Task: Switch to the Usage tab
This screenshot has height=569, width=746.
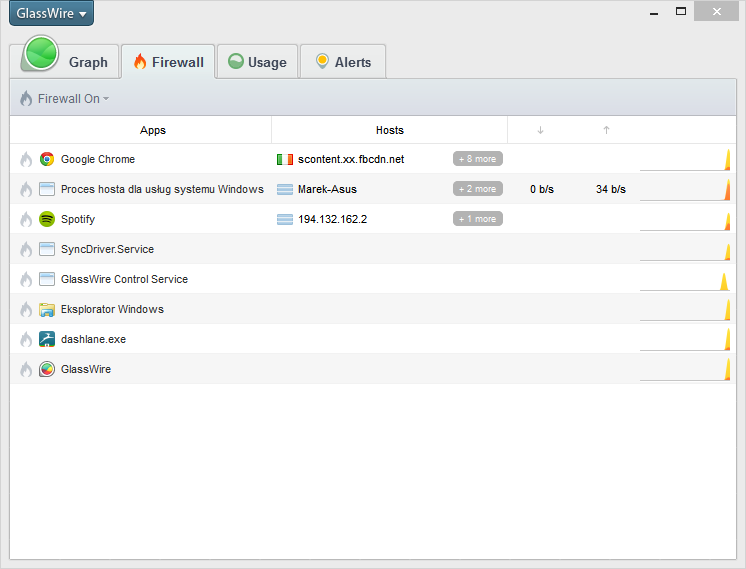Action: tap(257, 62)
